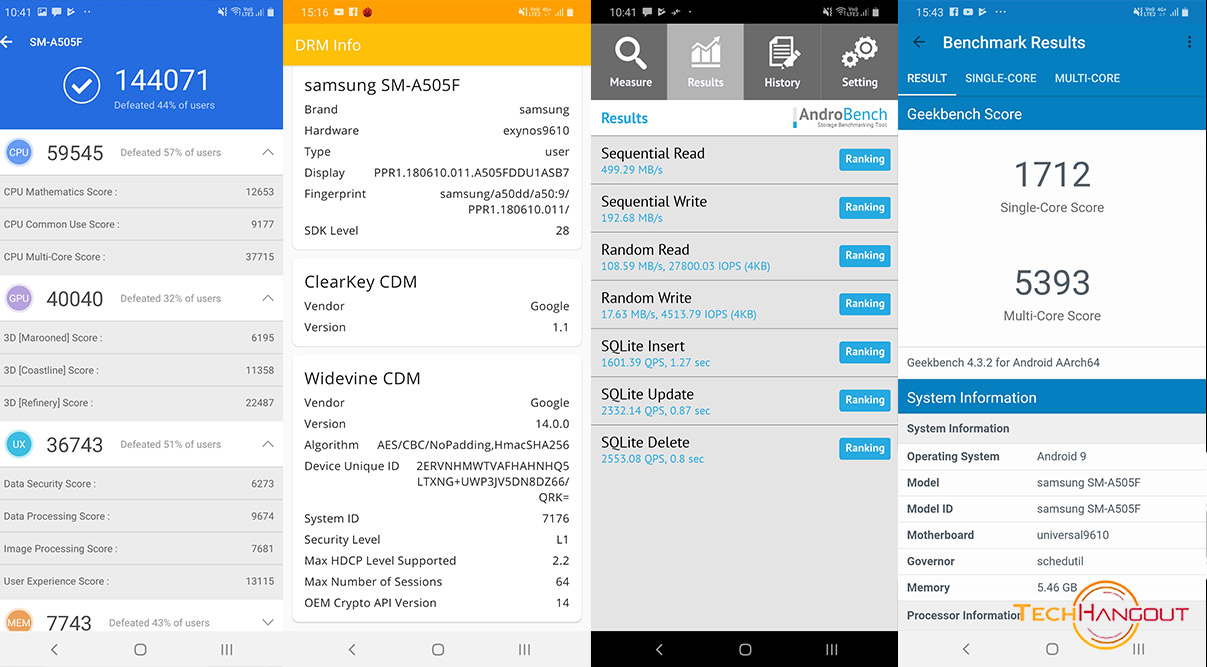Tap the DRM Info title bar text
This screenshot has height=667, width=1207.
(328, 45)
